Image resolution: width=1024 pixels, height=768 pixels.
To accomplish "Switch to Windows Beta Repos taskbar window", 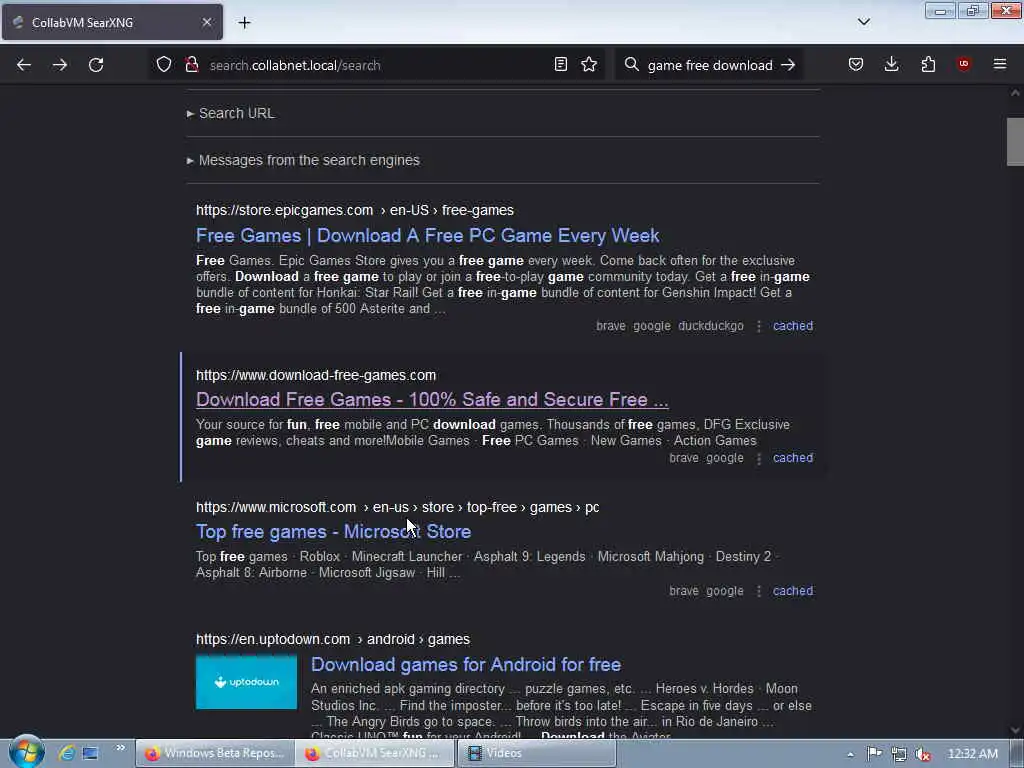I will 215,753.
